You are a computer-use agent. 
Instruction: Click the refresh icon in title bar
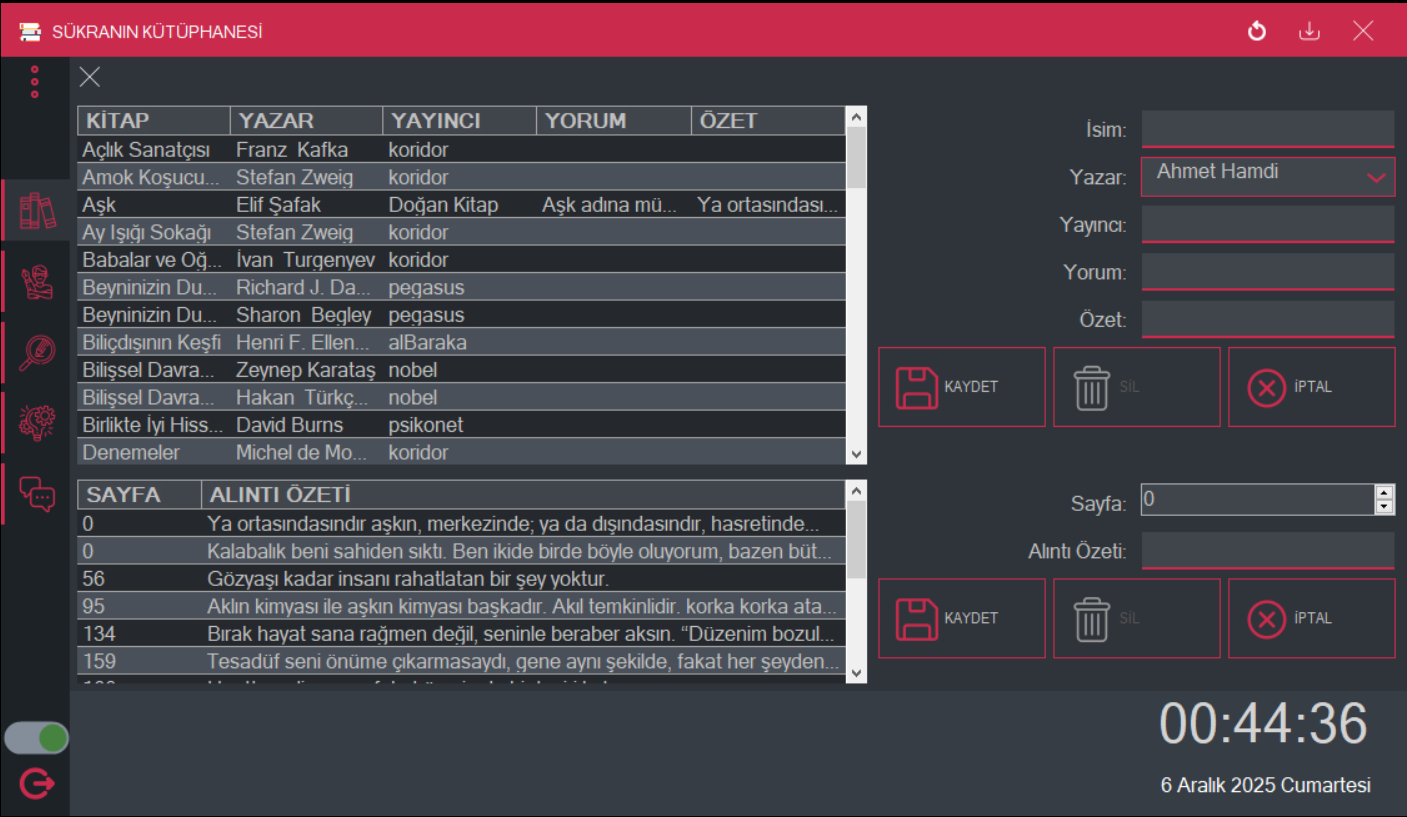pyautogui.click(x=1257, y=31)
